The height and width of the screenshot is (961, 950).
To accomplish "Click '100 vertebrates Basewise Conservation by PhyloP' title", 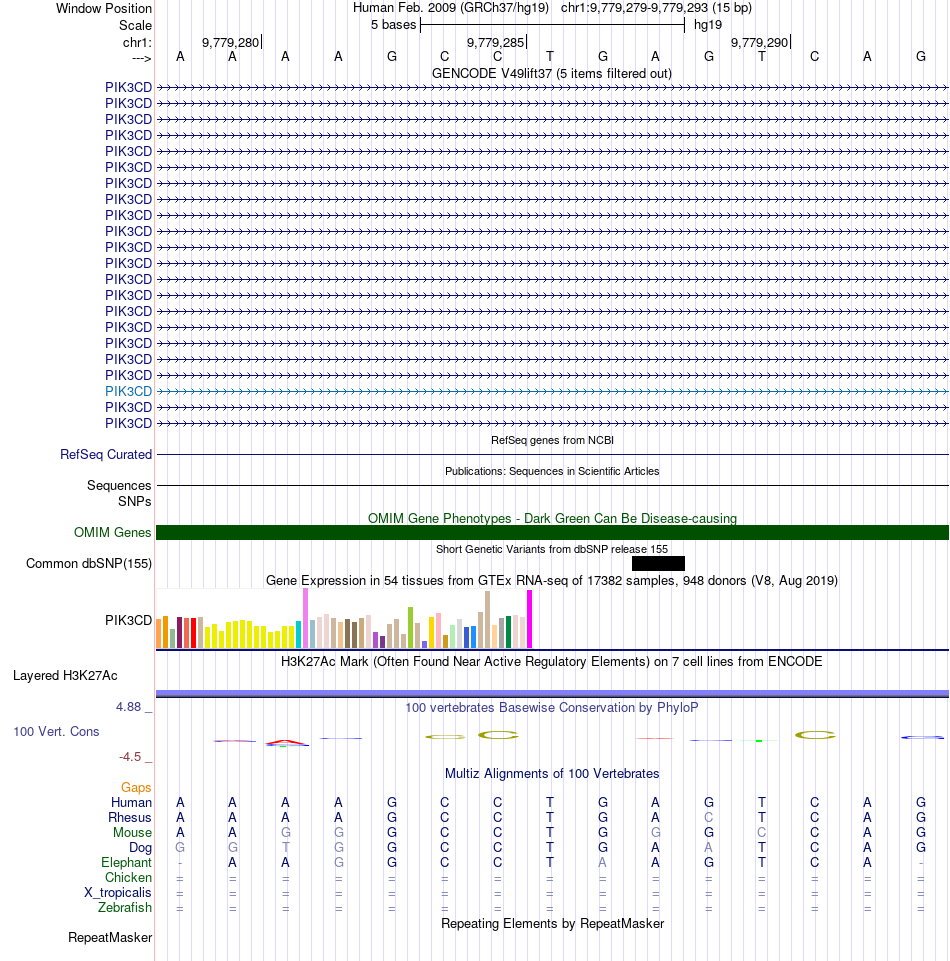I will click(552, 707).
